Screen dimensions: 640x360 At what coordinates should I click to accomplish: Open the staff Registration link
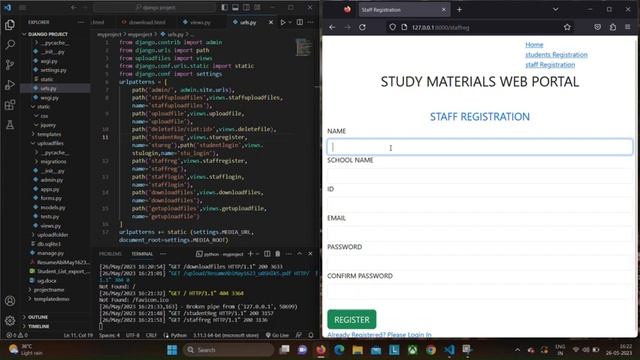coord(550,64)
